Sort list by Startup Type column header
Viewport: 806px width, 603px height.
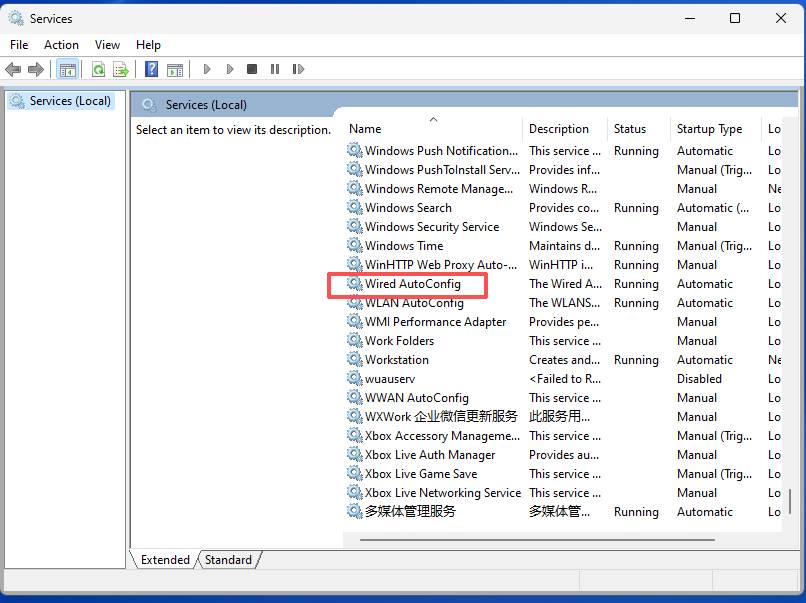coord(709,129)
